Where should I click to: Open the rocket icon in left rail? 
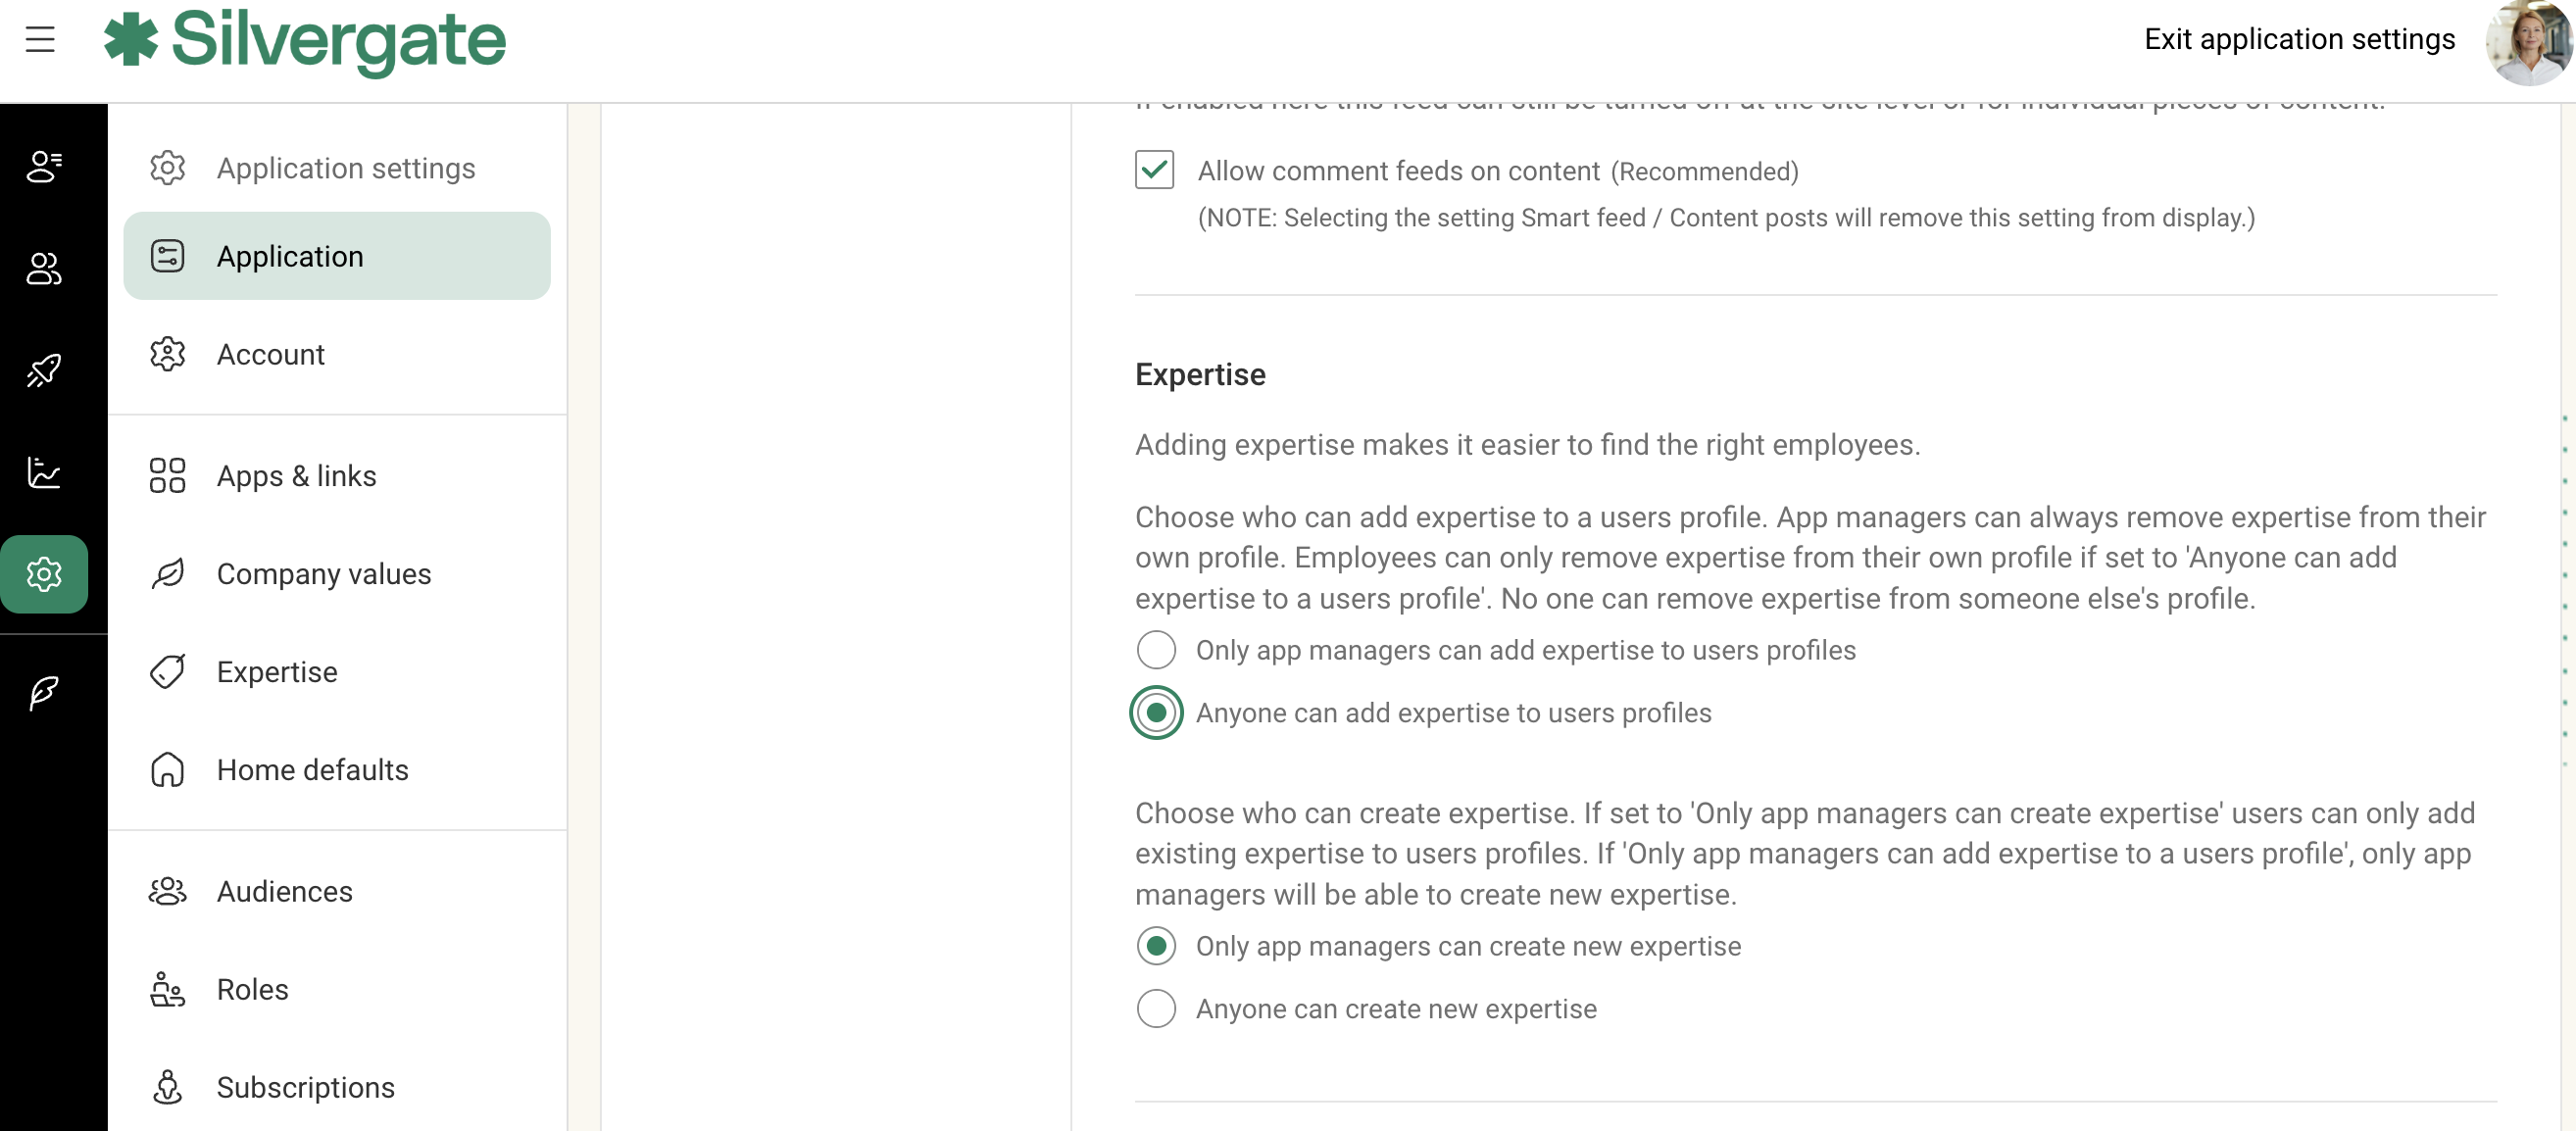44,370
